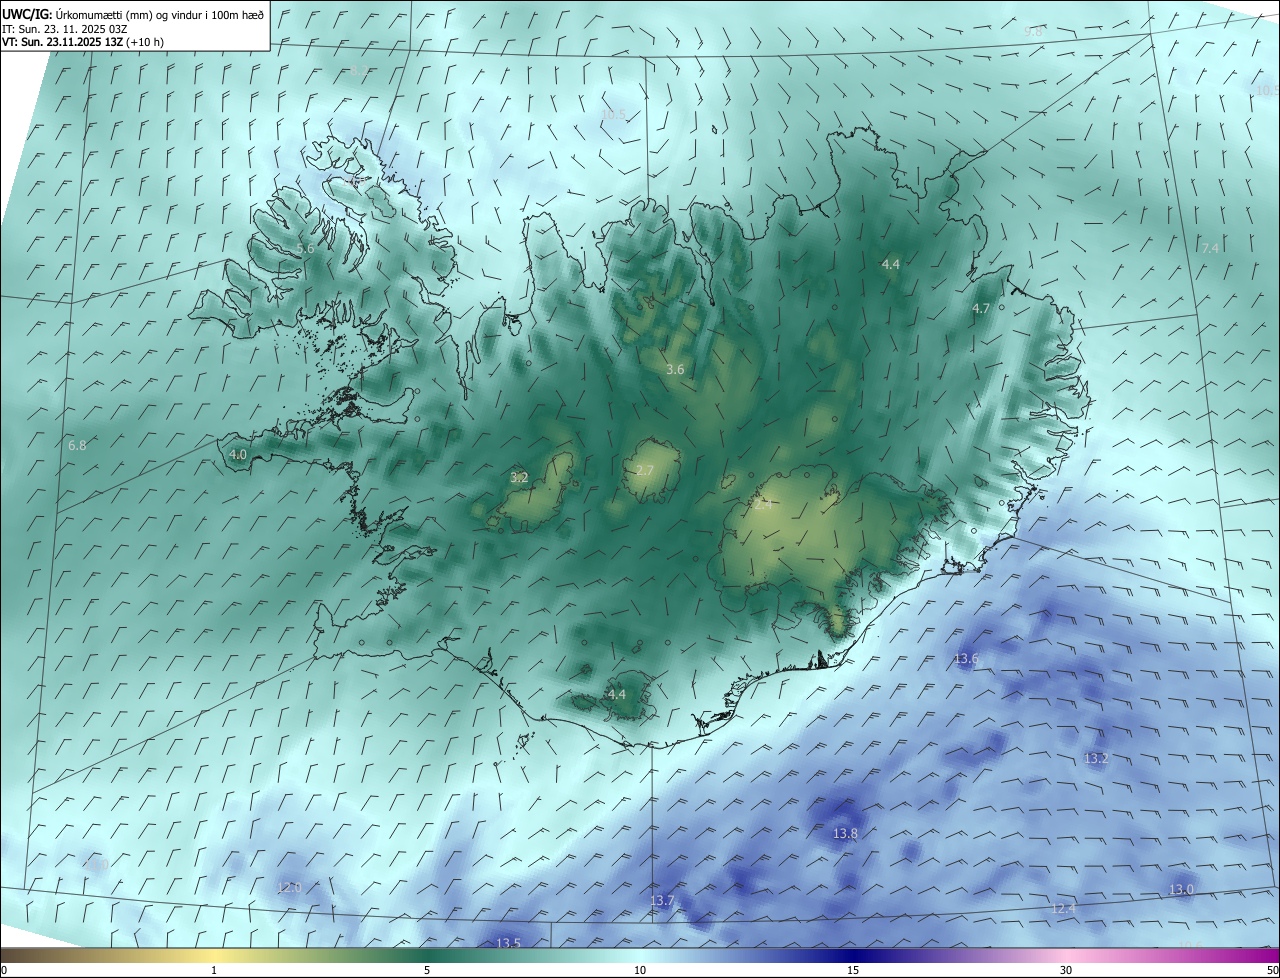Click the 30 tick on the color scale
Screen dimensions: 1280x978
[x=1066, y=970]
